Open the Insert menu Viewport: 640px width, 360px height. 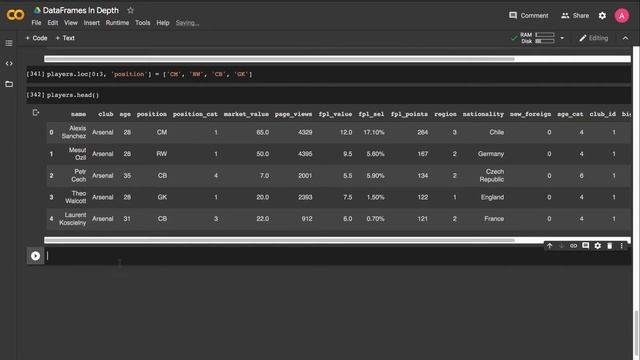(91, 23)
